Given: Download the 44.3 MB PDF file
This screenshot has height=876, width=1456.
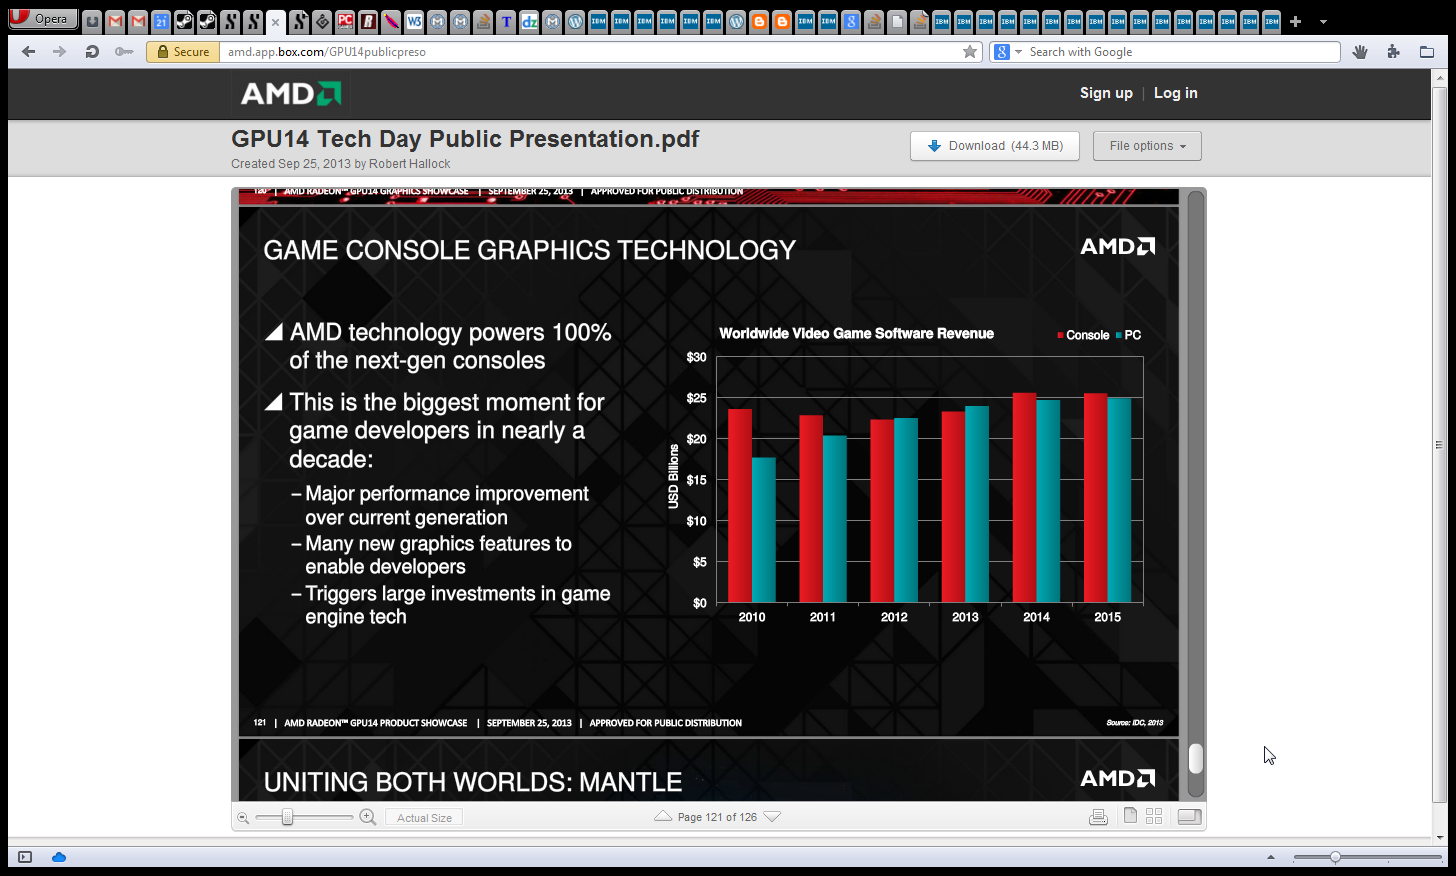Looking at the screenshot, I should [995, 146].
